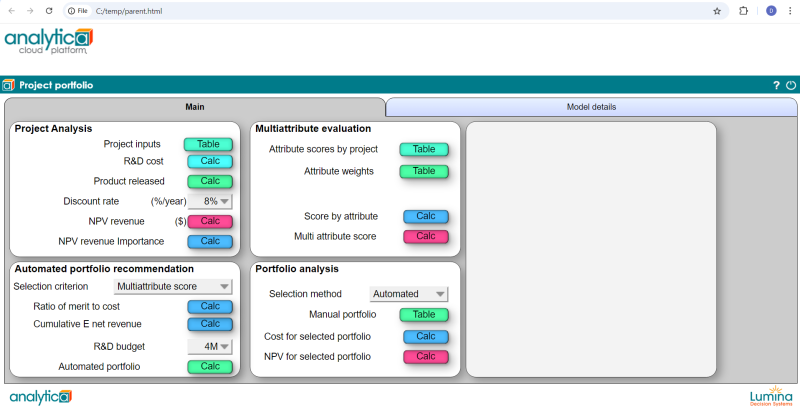
Task: Click Calc for NPV revenue Importance
Action: click(x=210, y=241)
